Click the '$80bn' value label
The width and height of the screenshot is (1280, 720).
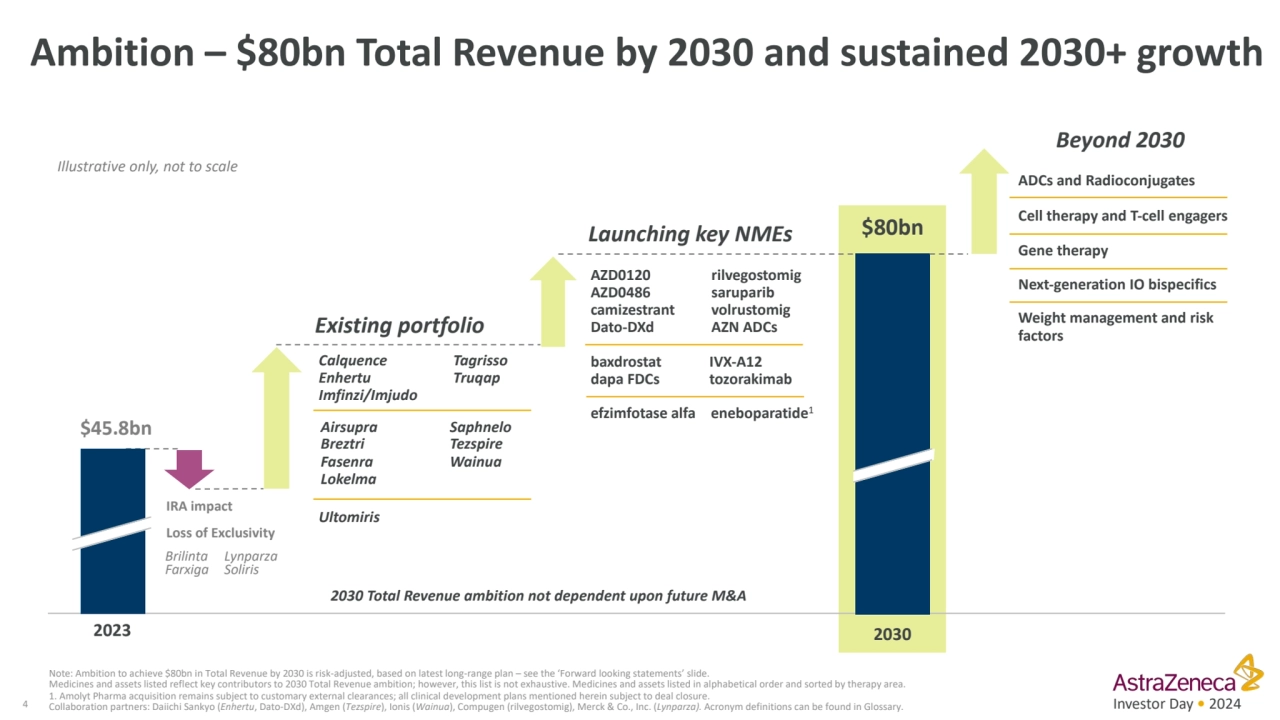(x=892, y=228)
